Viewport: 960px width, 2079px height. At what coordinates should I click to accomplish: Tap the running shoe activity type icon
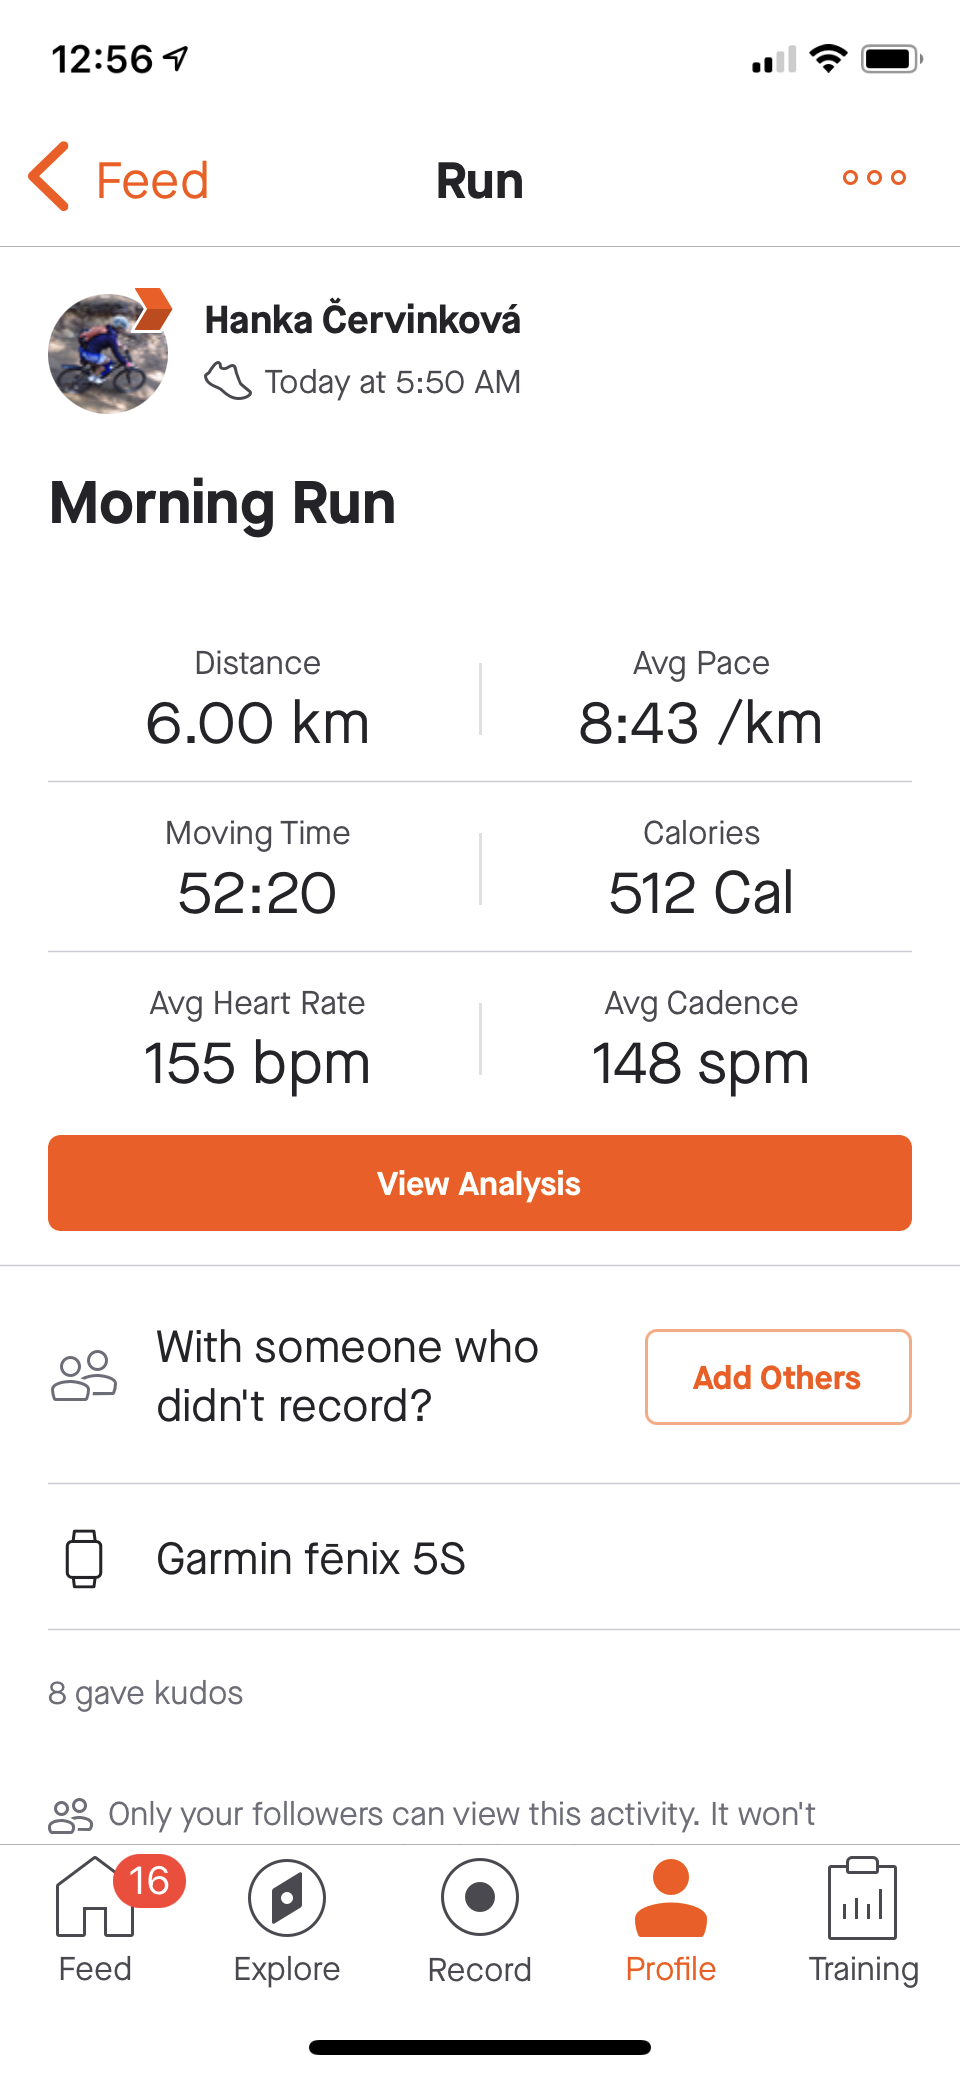click(x=228, y=381)
